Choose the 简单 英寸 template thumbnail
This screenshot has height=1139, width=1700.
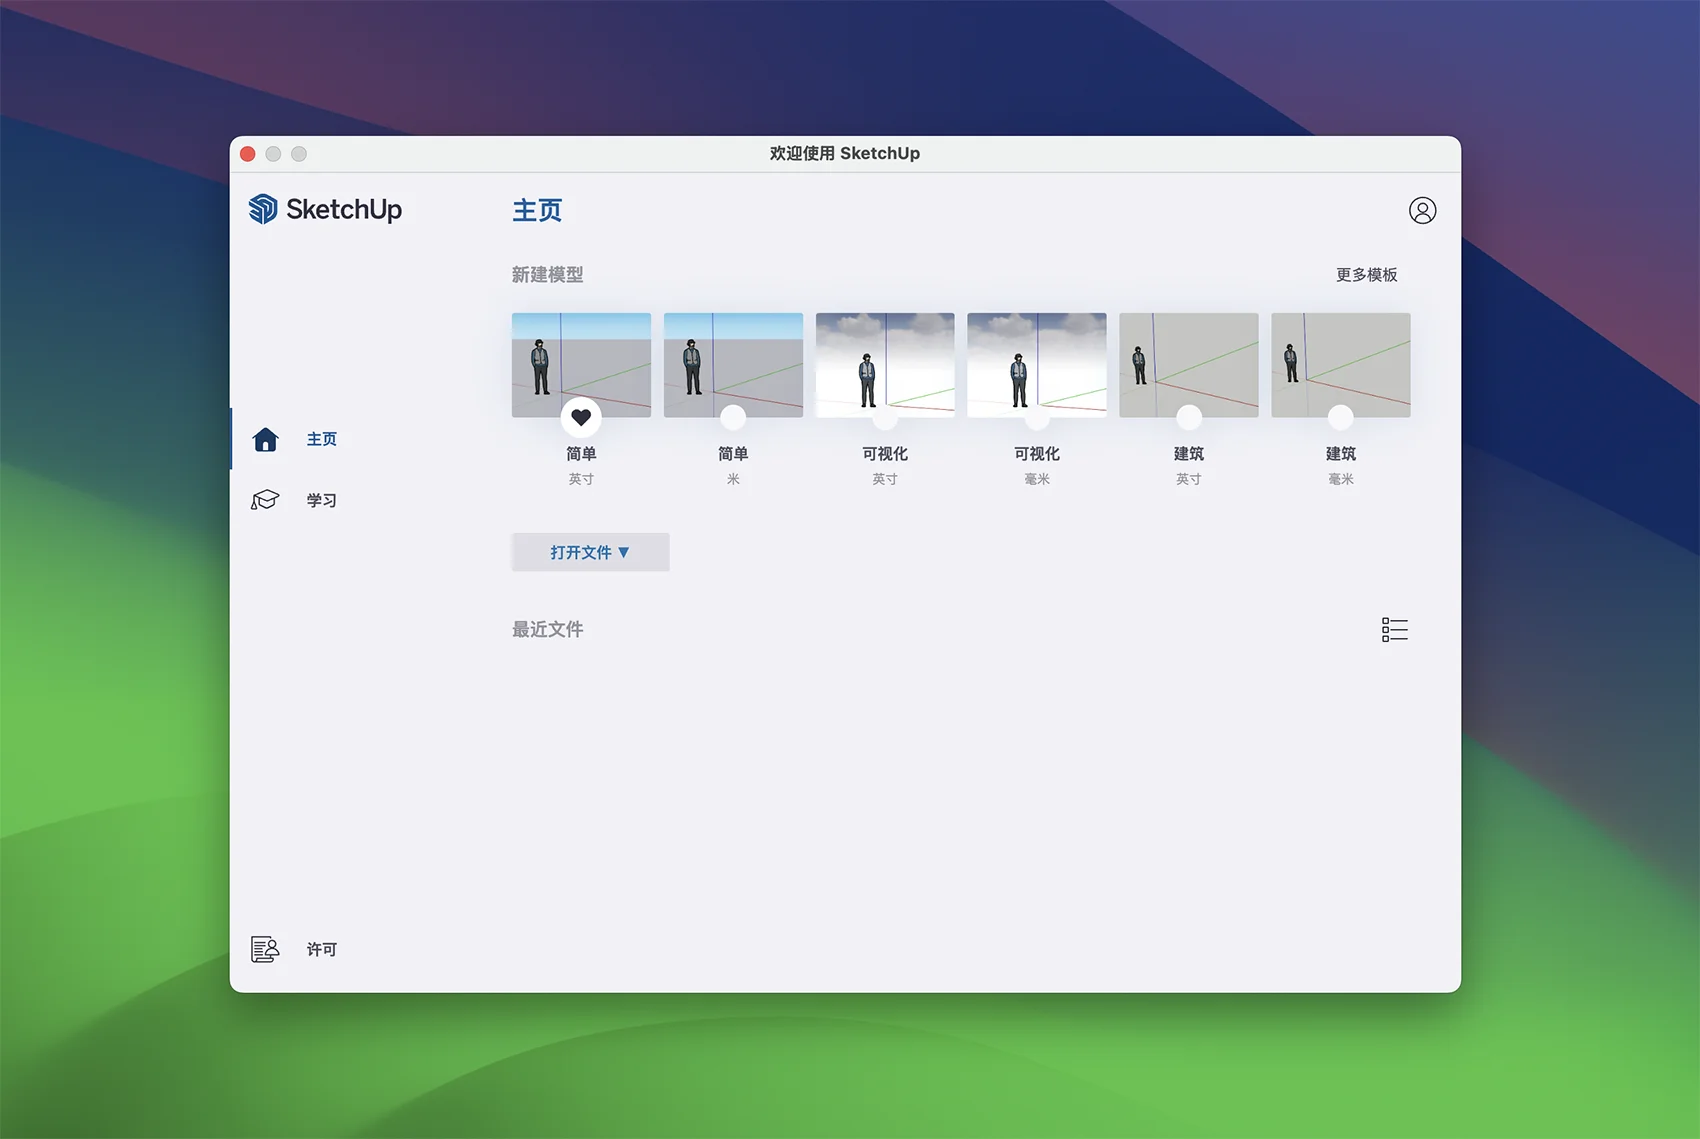(x=581, y=365)
